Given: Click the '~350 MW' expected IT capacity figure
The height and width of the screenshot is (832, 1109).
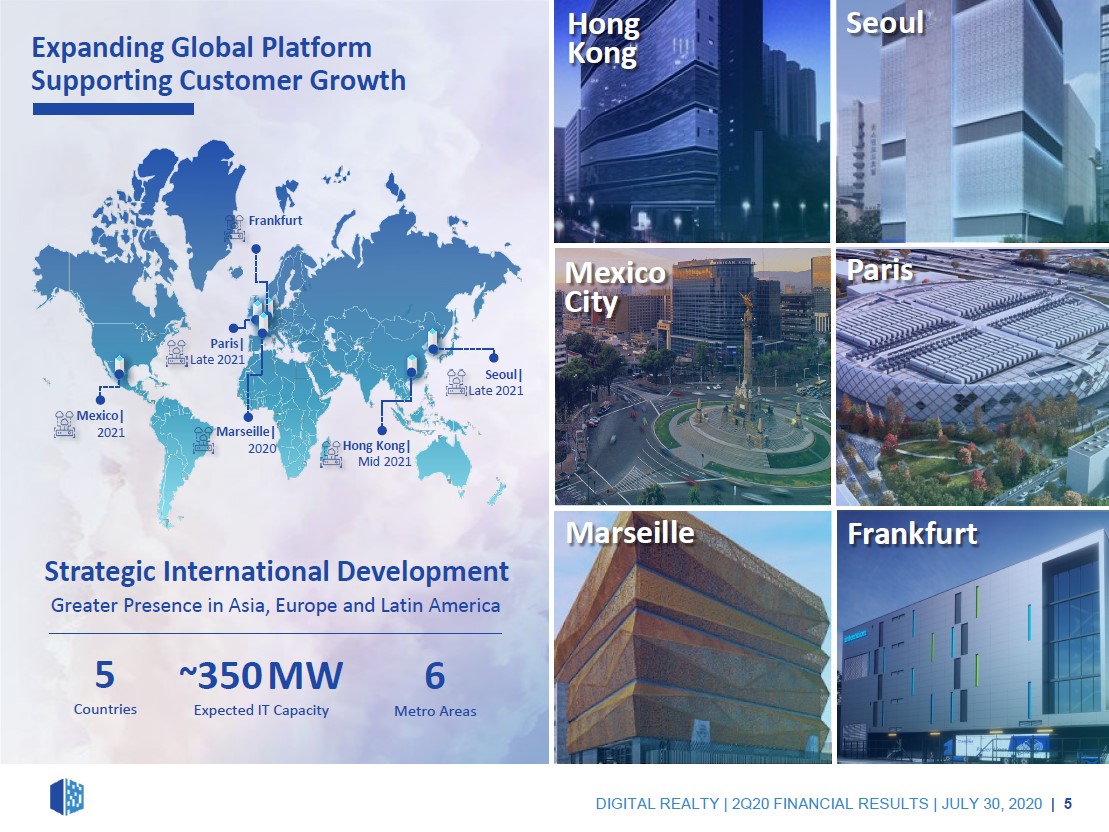Looking at the screenshot, I should 261,677.
